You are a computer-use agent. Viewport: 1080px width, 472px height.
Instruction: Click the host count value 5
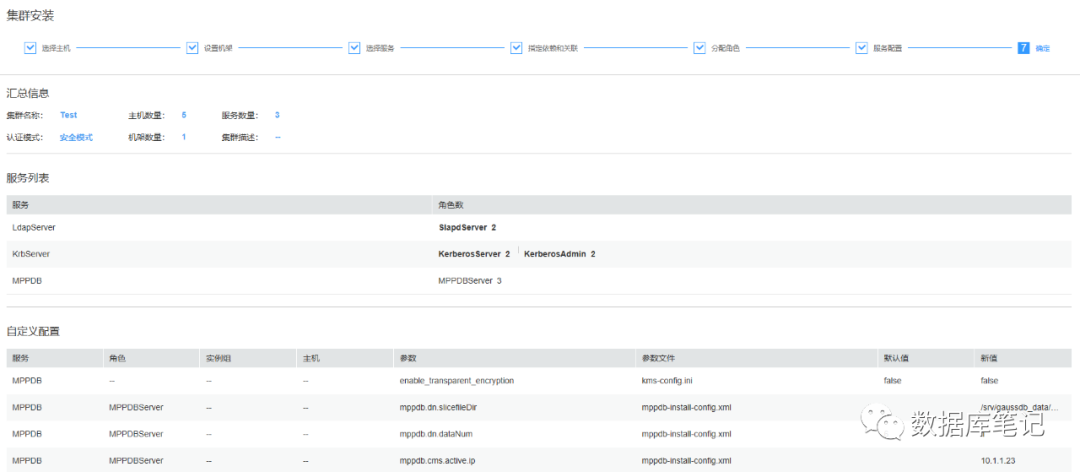pos(184,115)
